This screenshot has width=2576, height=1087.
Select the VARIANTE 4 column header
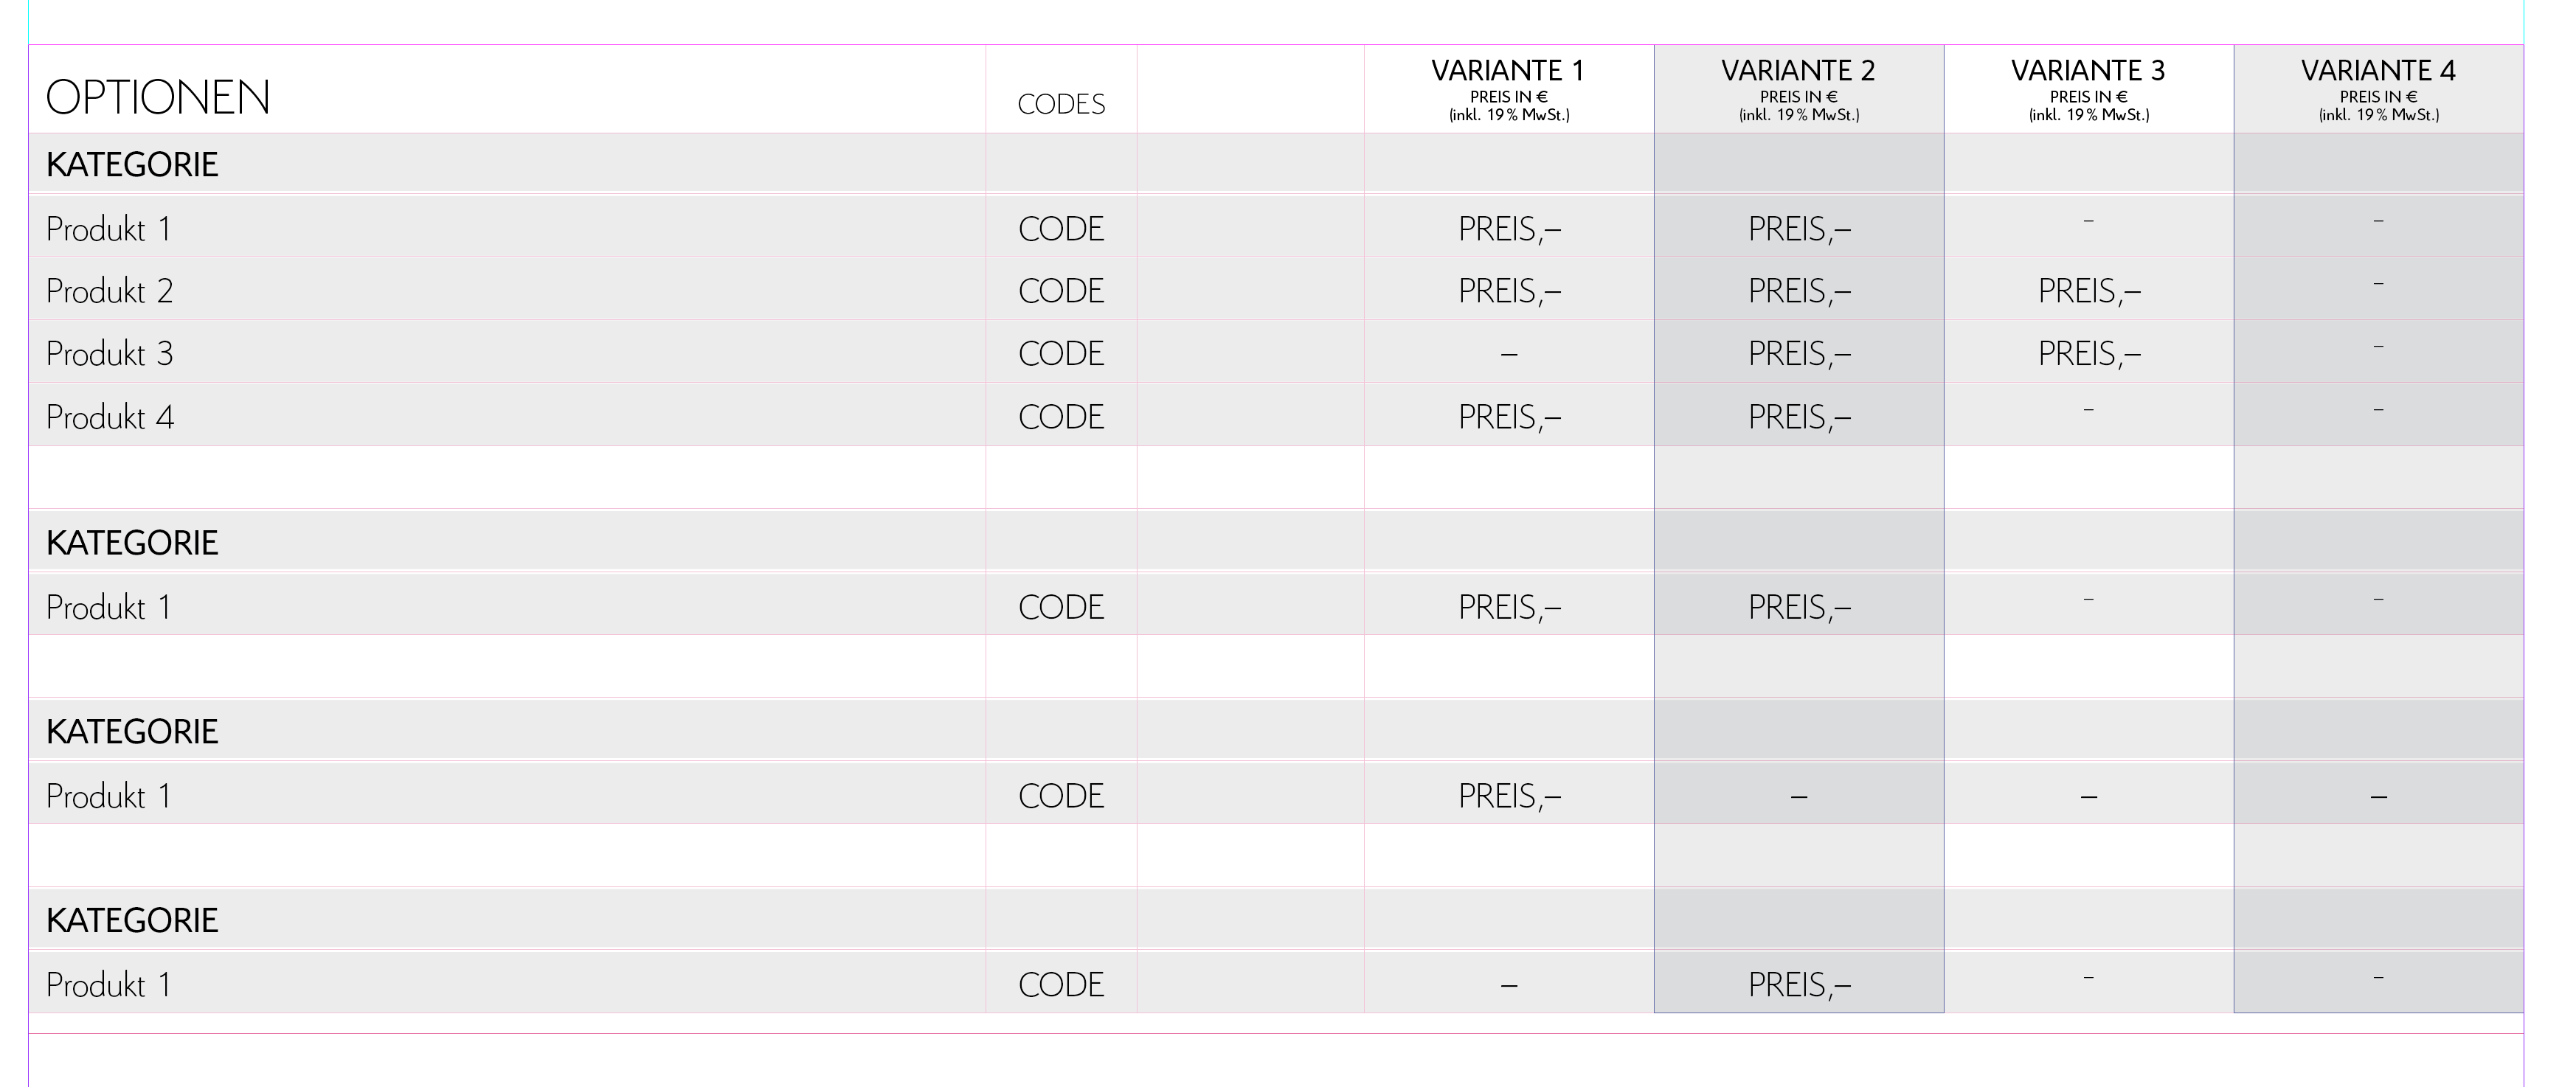(x=2378, y=71)
